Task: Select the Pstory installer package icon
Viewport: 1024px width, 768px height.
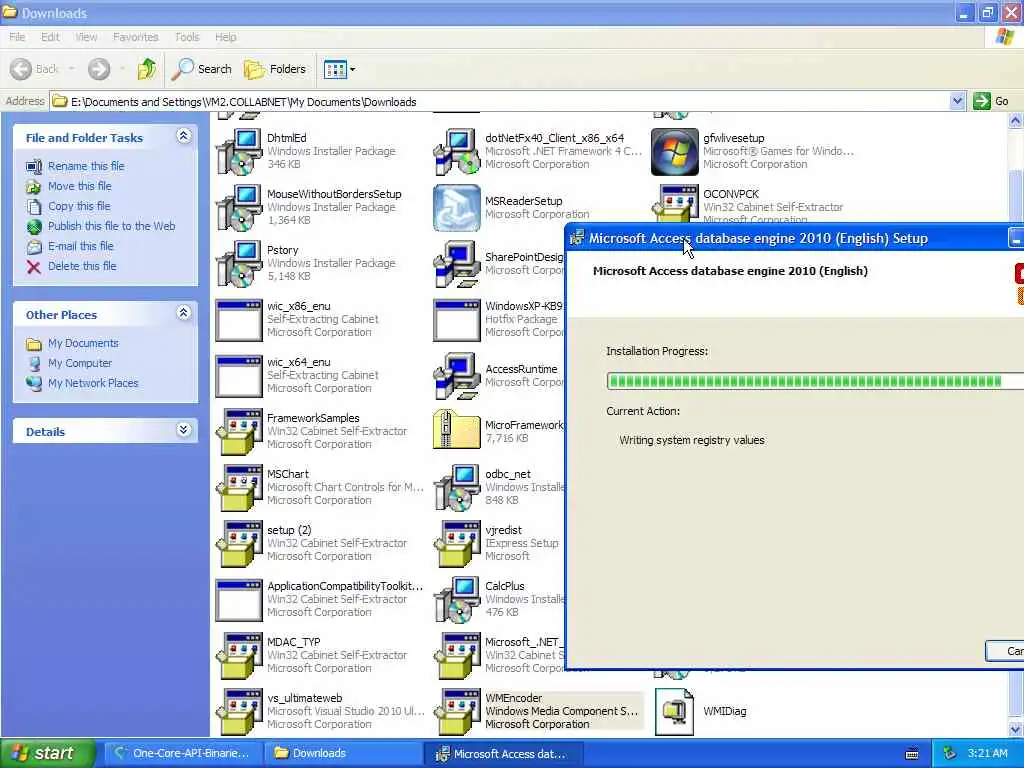Action: pos(239,264)
